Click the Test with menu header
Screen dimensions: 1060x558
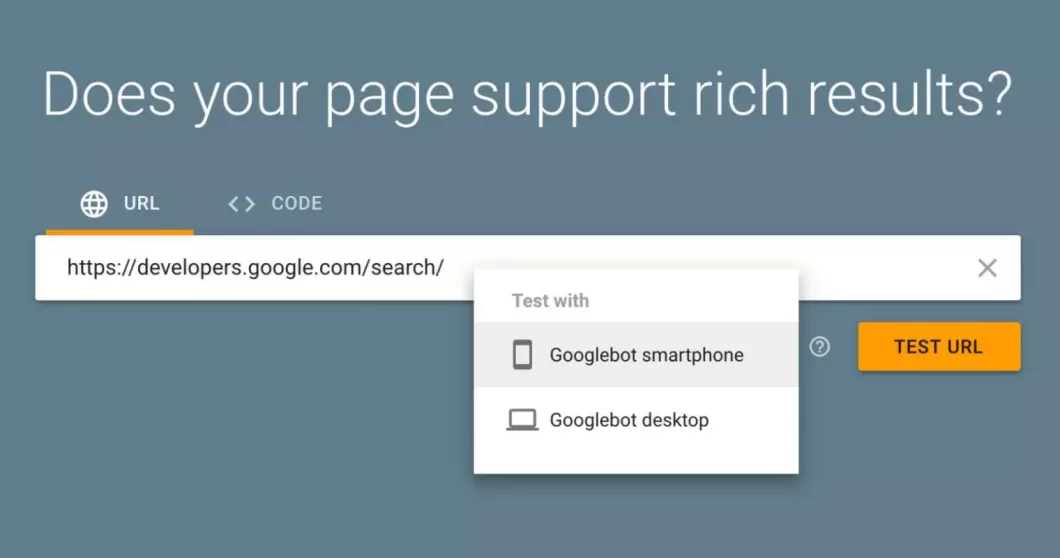tap(550, 301)
